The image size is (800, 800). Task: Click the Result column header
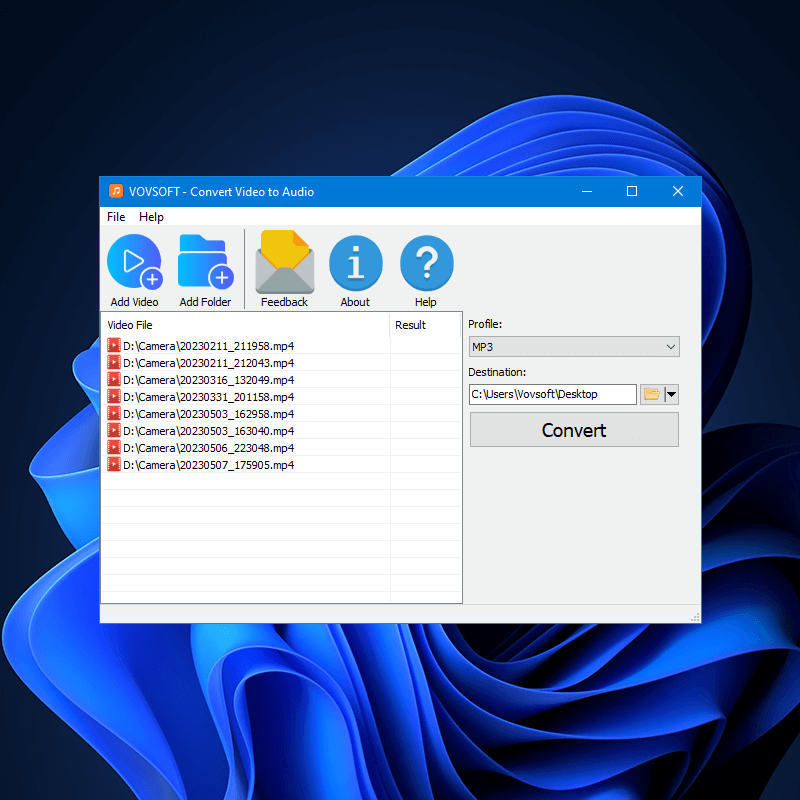(x=412, y=324)
